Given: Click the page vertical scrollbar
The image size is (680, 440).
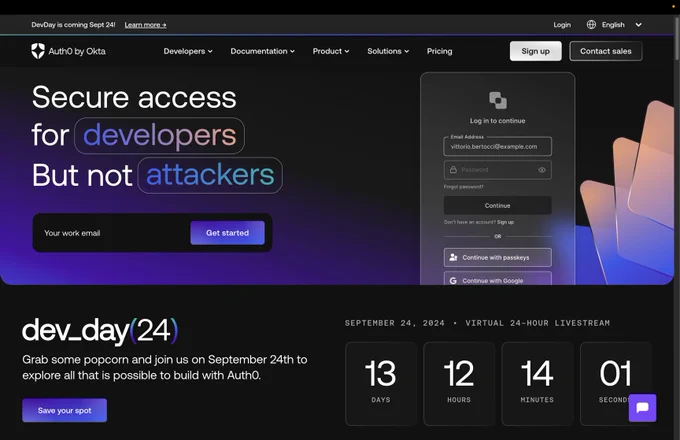Looking at the screenshot, I should pos(677,37).
